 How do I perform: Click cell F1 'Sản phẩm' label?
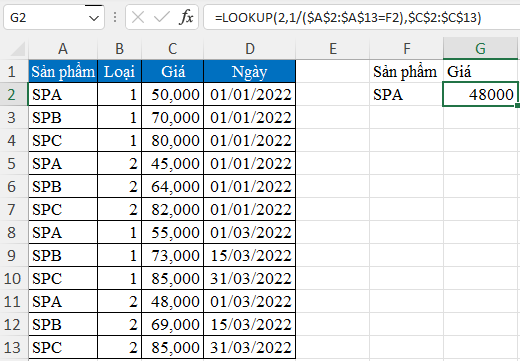point(406,71)
